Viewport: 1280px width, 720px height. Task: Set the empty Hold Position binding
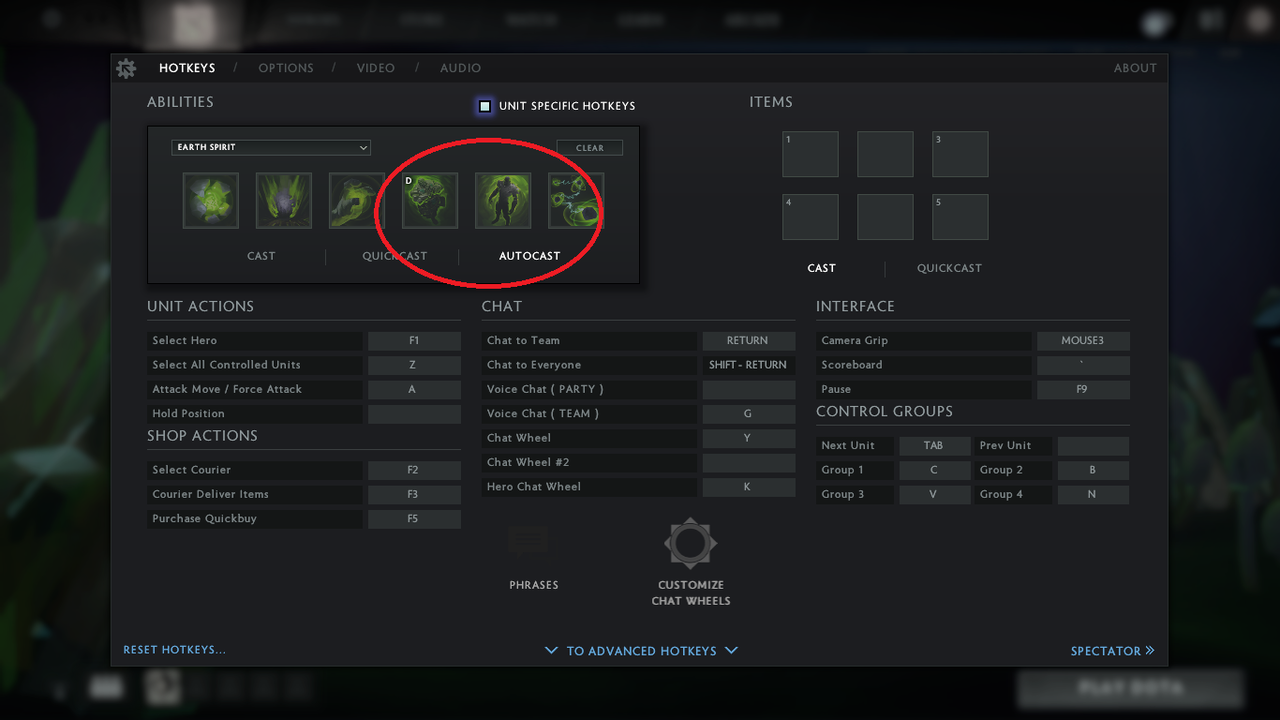click(414, 414)
